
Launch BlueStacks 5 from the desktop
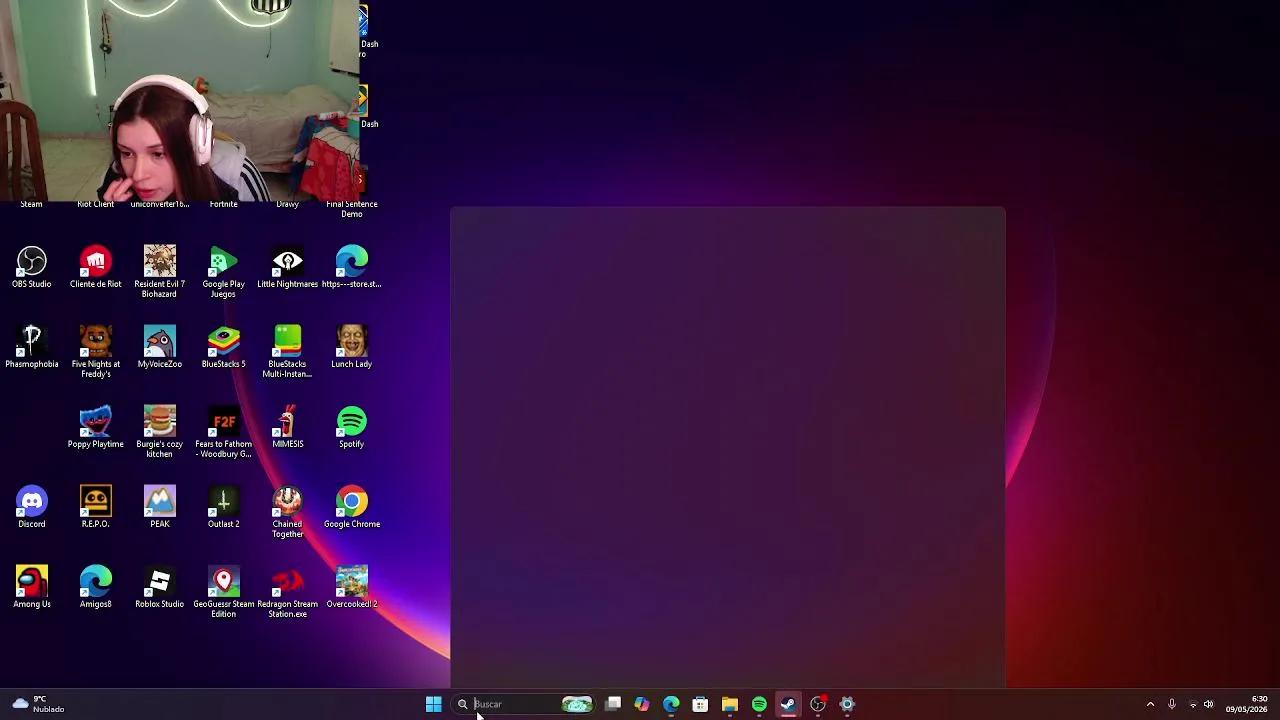[223, 347]
